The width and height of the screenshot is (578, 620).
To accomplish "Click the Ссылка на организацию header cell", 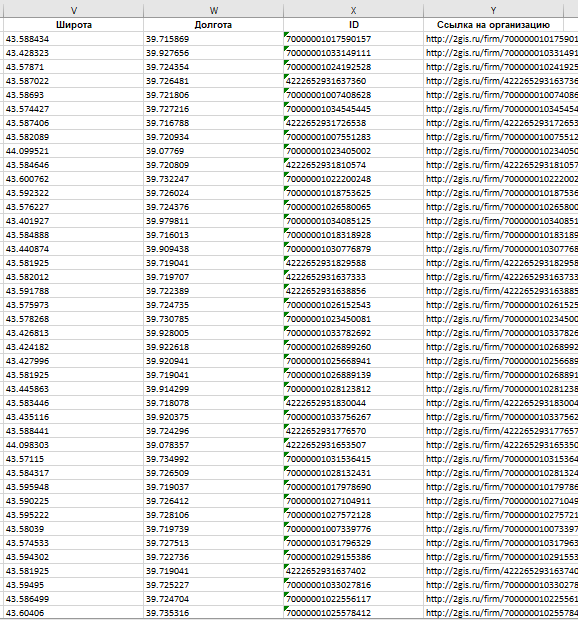I will coord(493,25).
